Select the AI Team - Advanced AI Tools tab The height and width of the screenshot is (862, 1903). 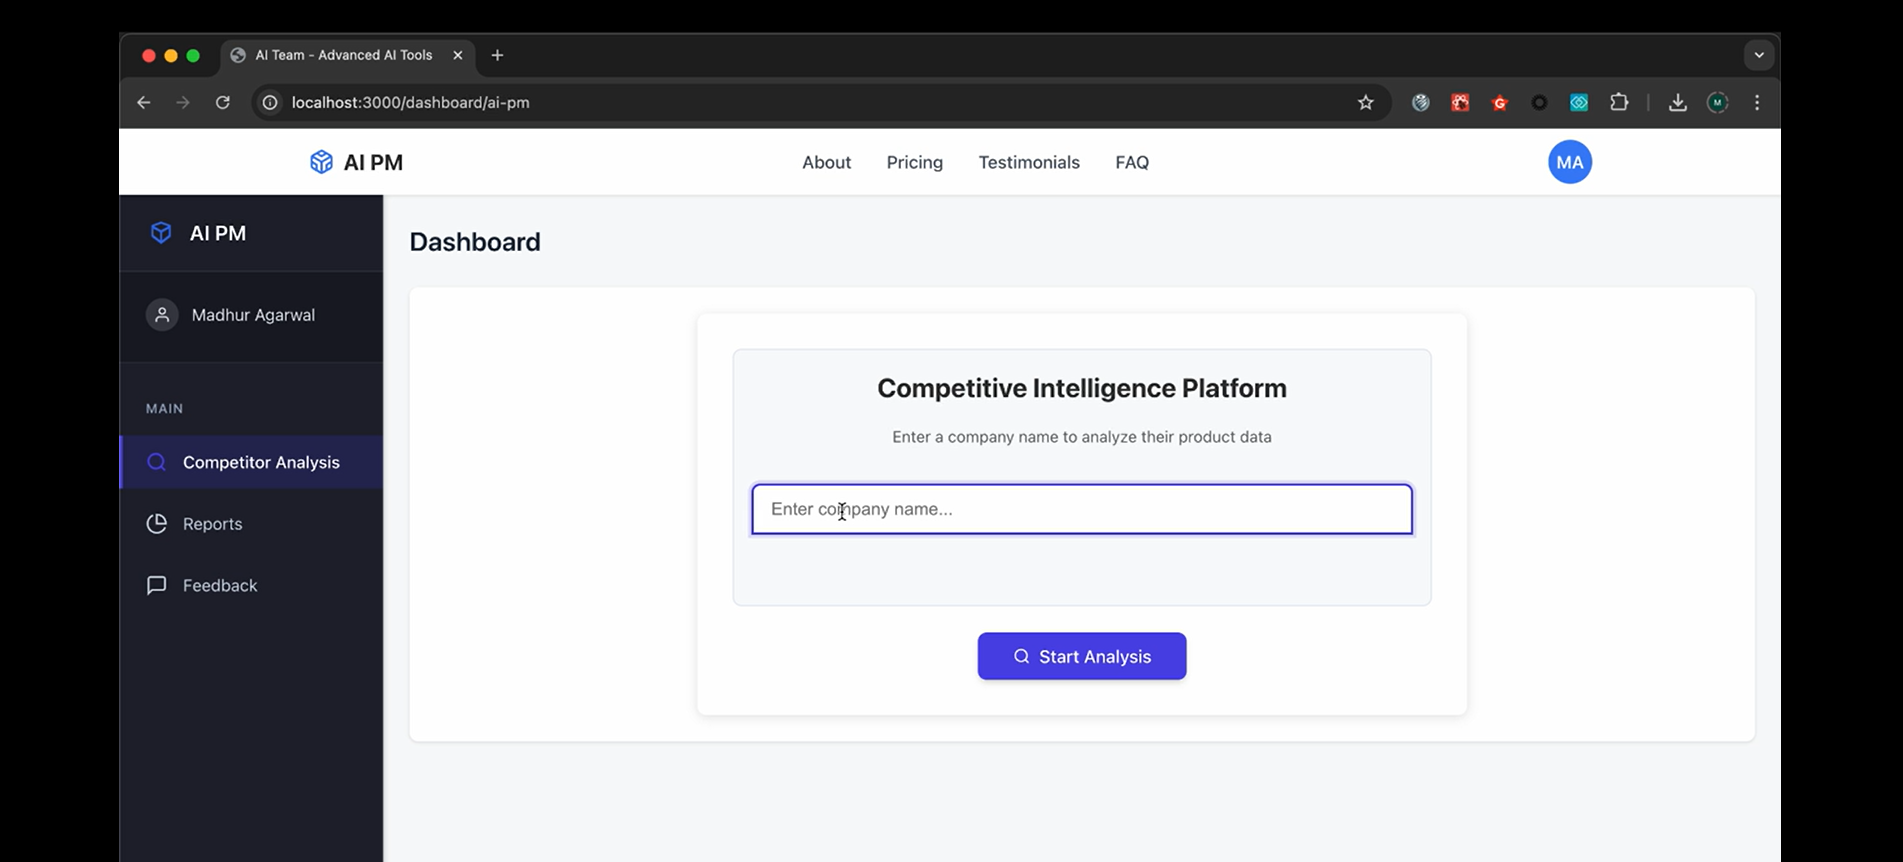point(348,55)
